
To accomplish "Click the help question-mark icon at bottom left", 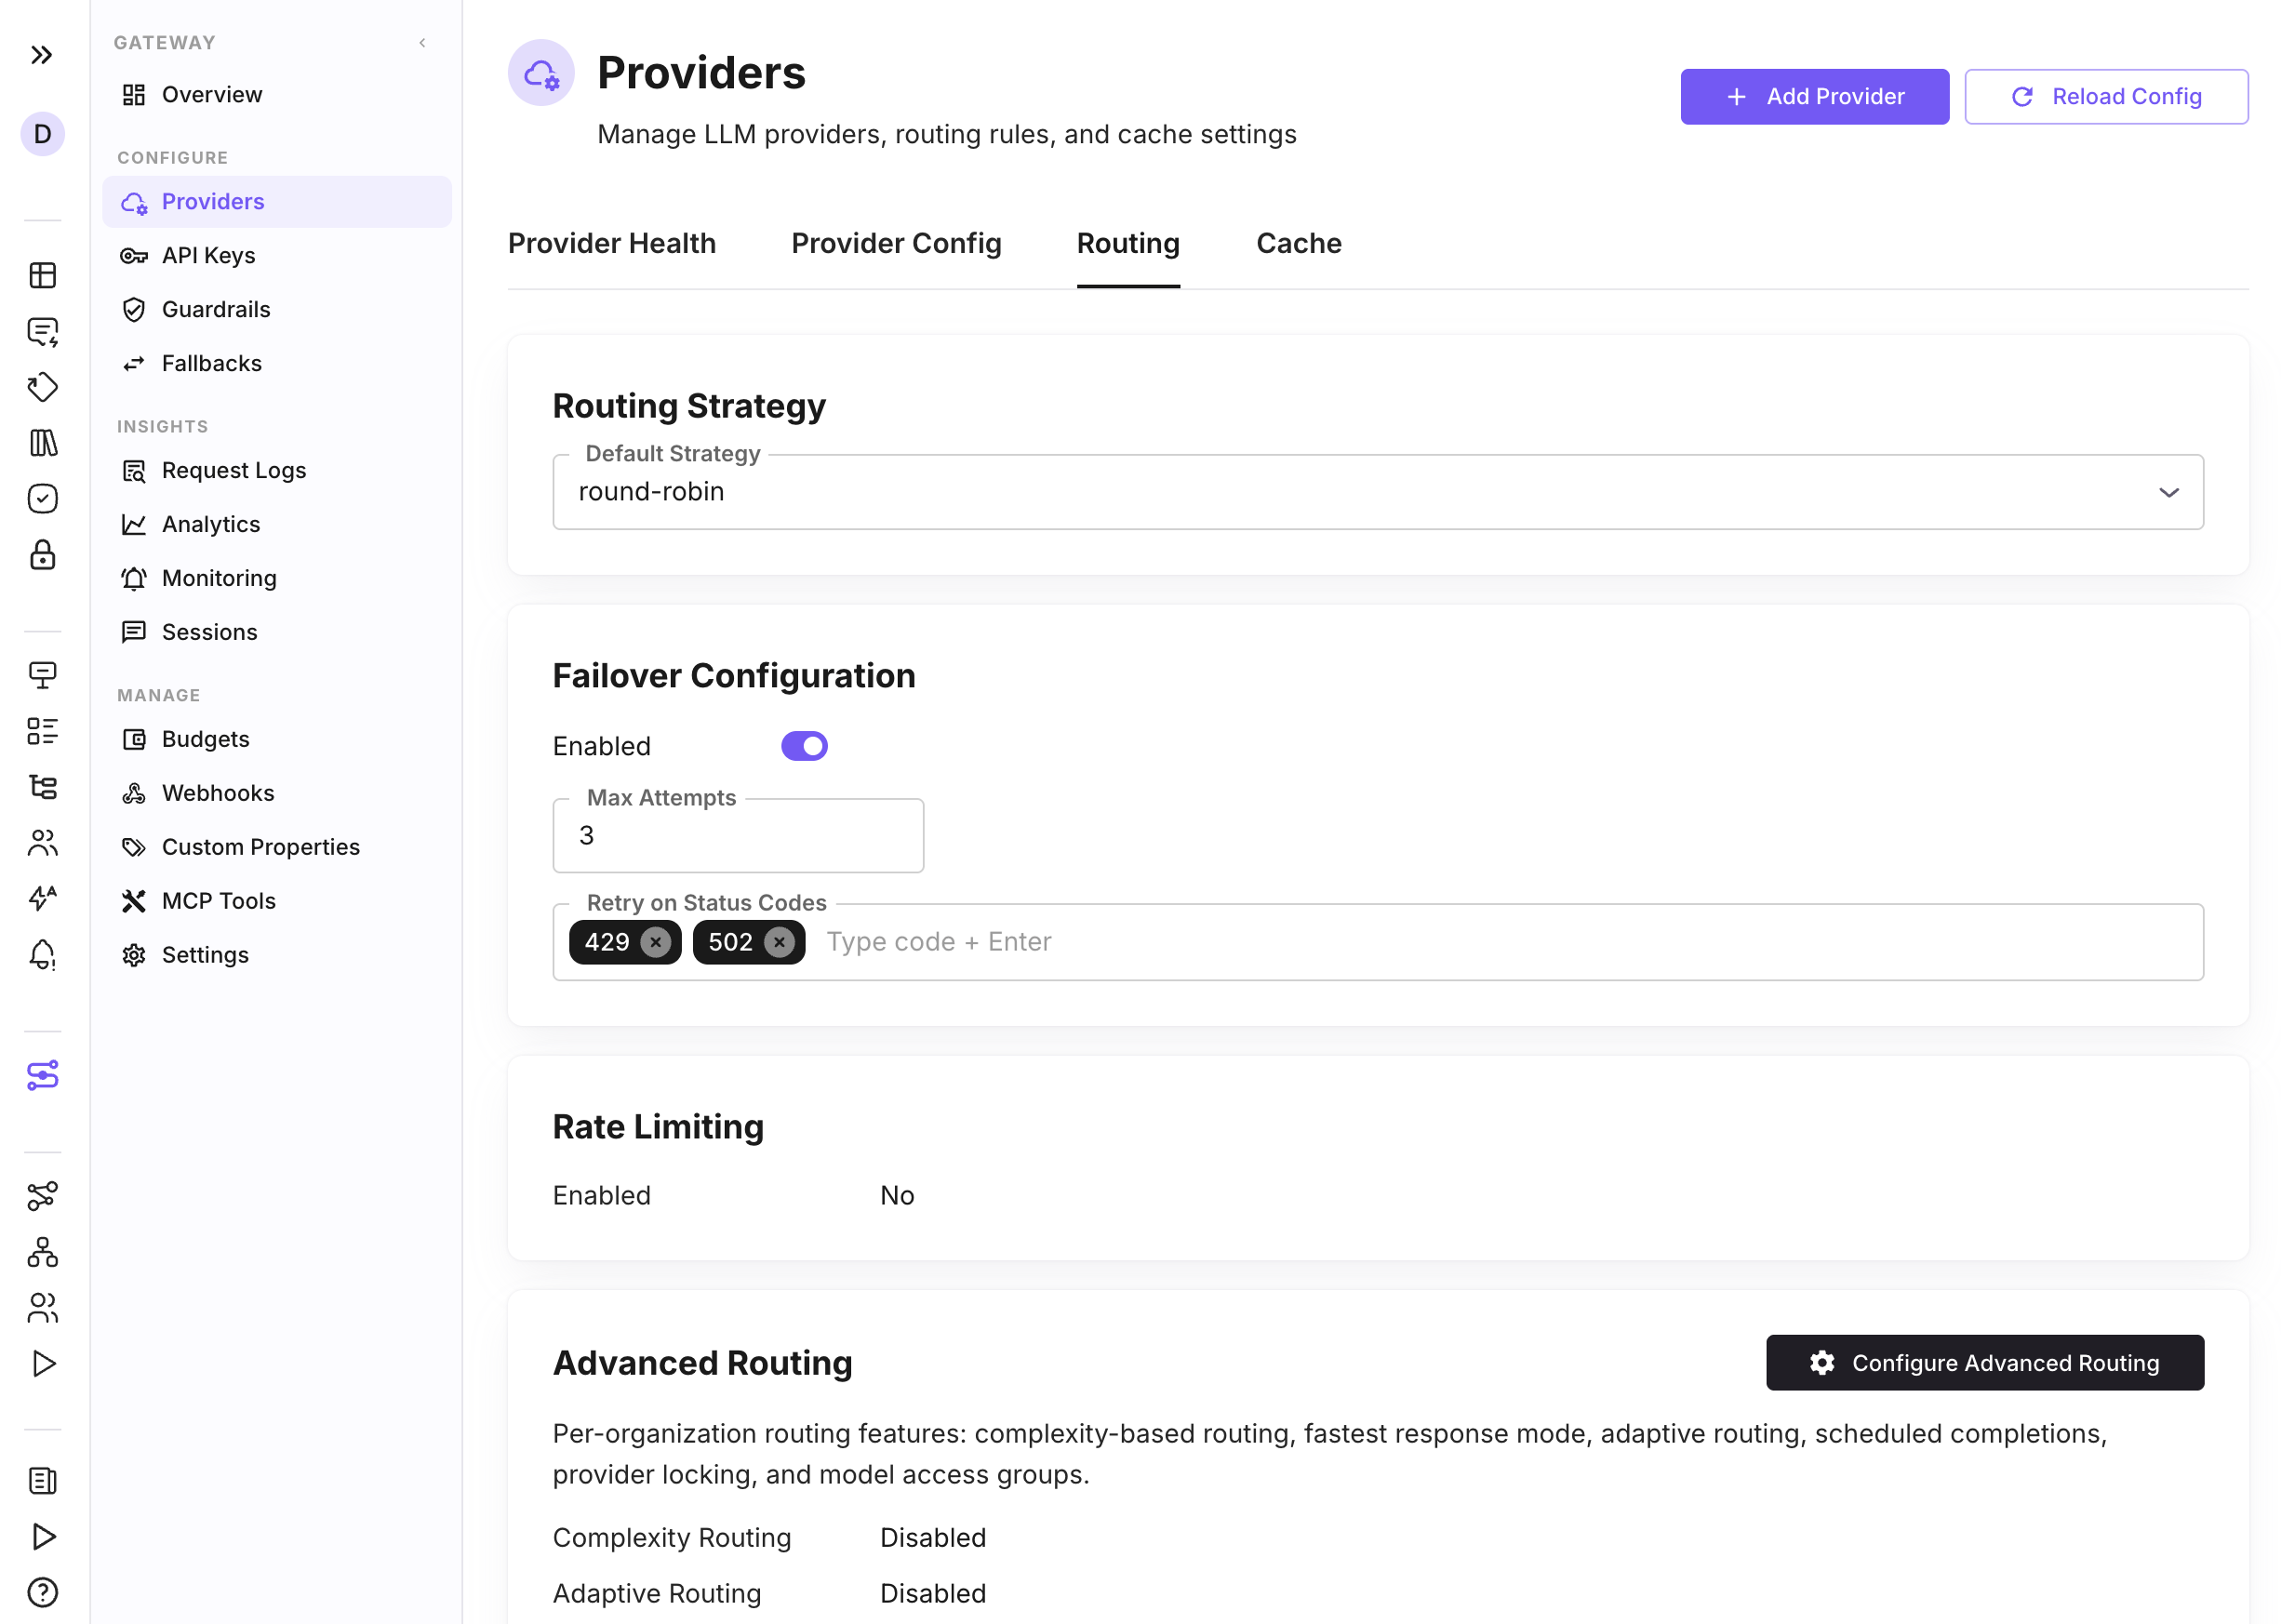I will 42,1592.
